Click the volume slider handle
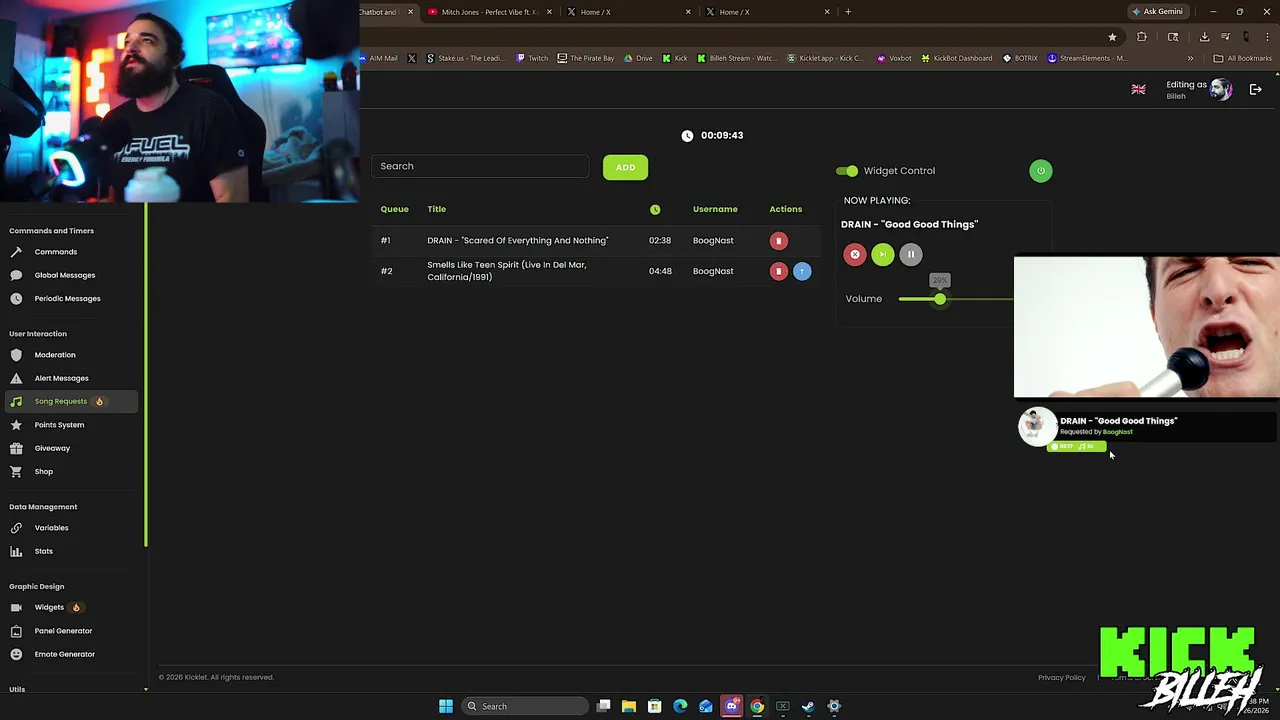Image resolution: width=1280 pixels, height=720 pixels. (x=940, y=299)
